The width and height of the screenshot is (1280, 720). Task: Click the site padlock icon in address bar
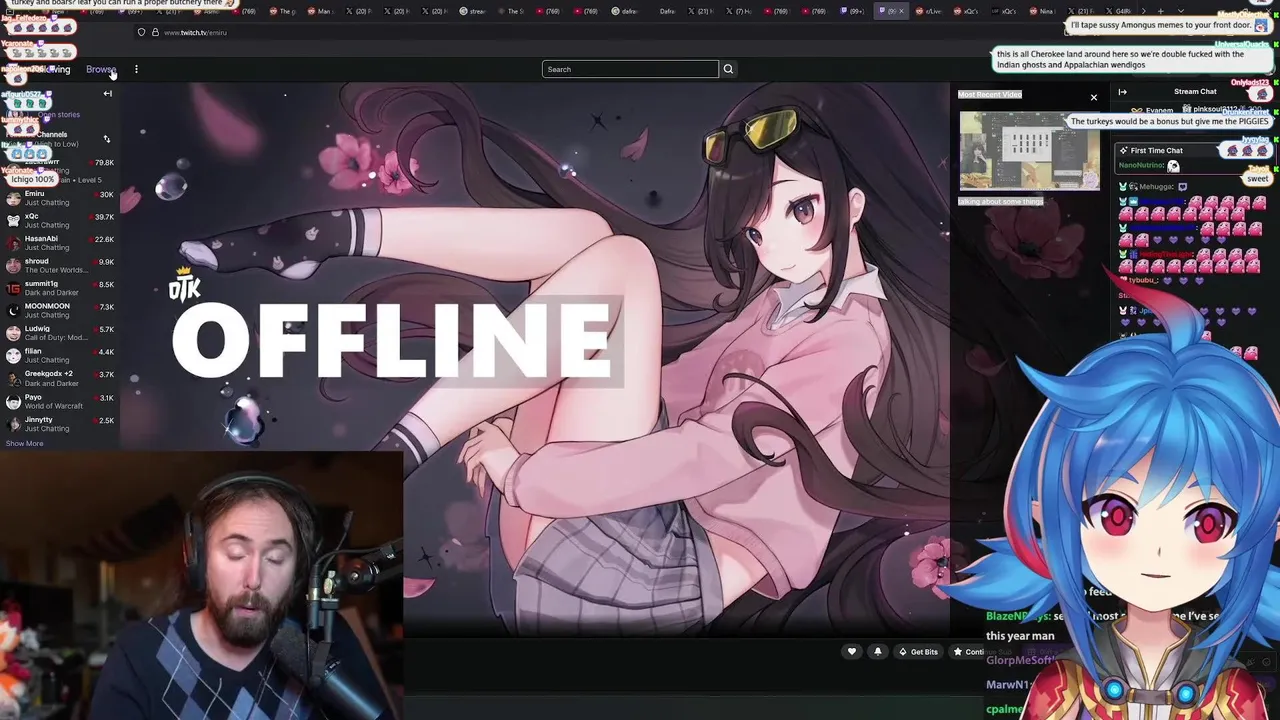(x=155, y=32)
